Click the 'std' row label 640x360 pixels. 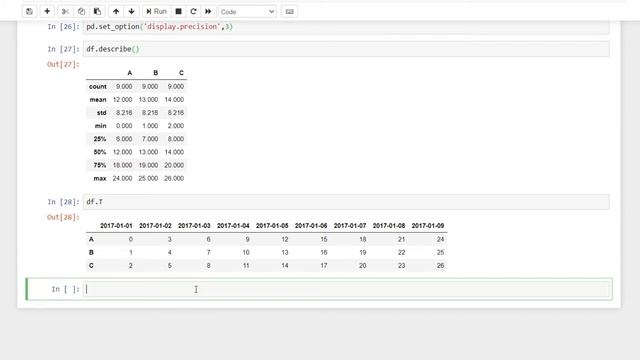point(102,113)
